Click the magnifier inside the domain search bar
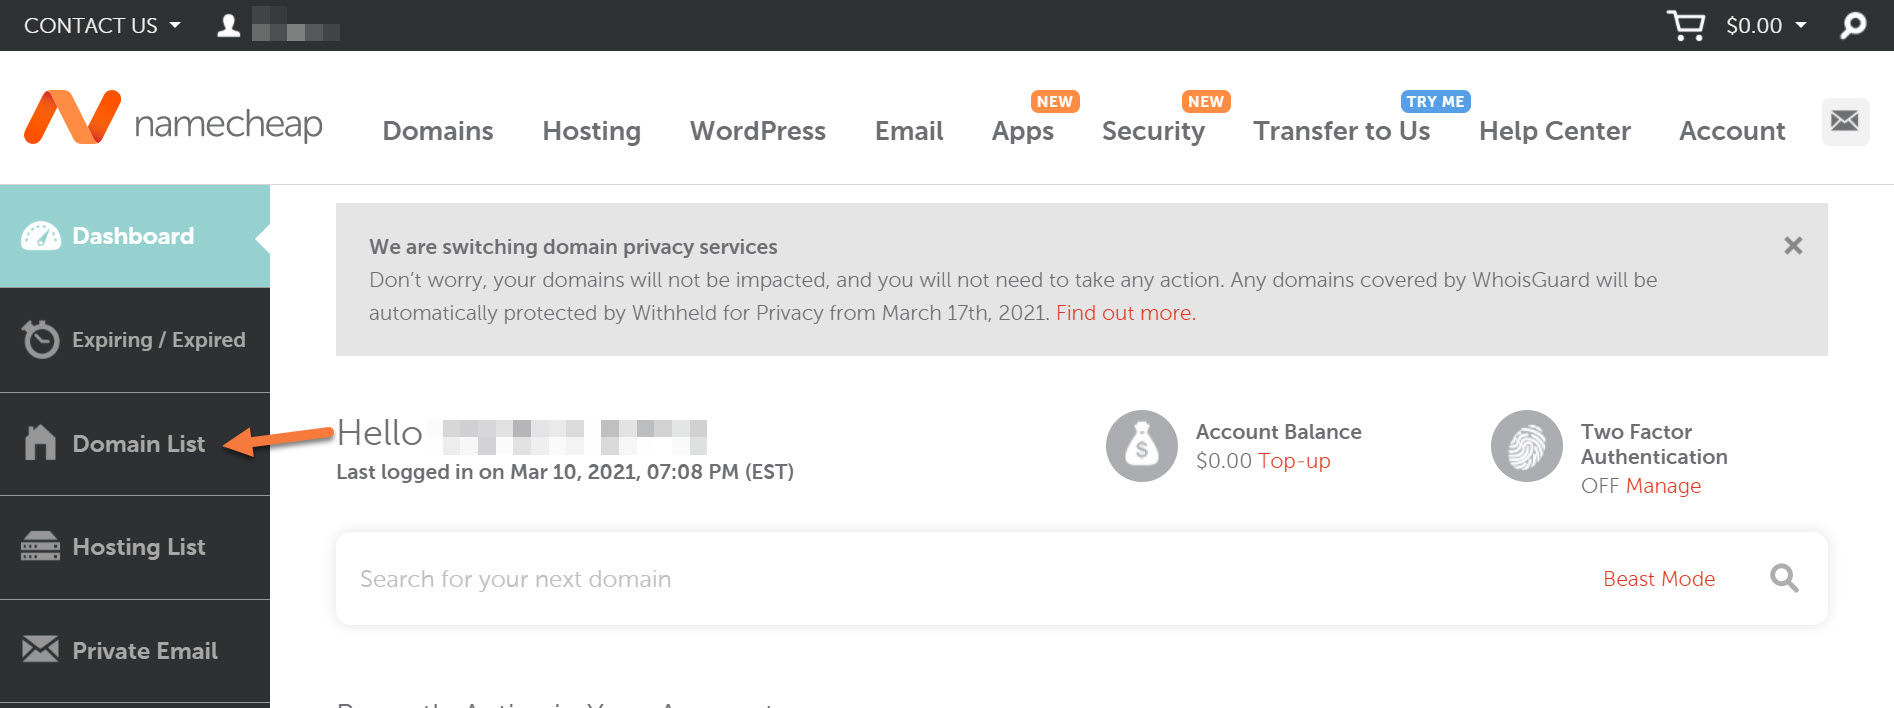Image resolution: width=1894 pixels, height=708 pixels. point(1784,578)
